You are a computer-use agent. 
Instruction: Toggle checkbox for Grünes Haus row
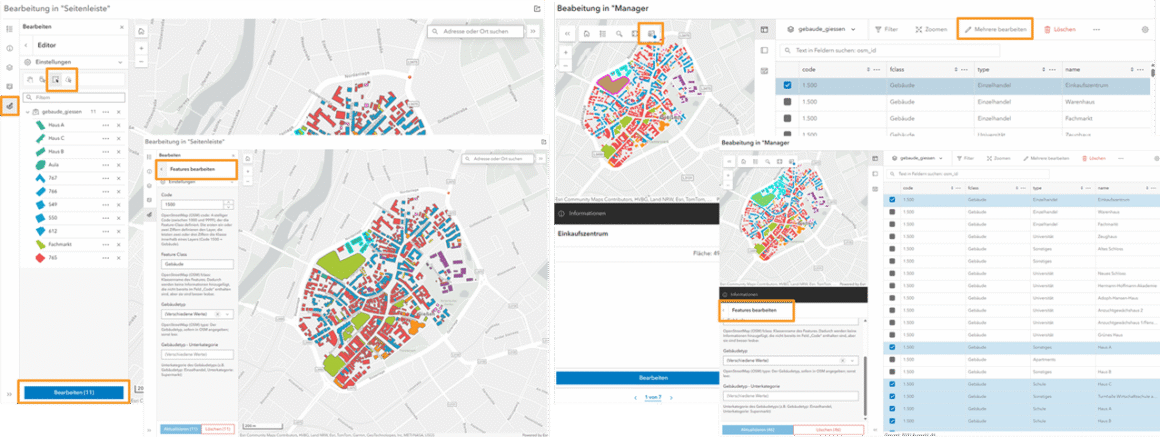pyautogui.click(x=891, y=334)
